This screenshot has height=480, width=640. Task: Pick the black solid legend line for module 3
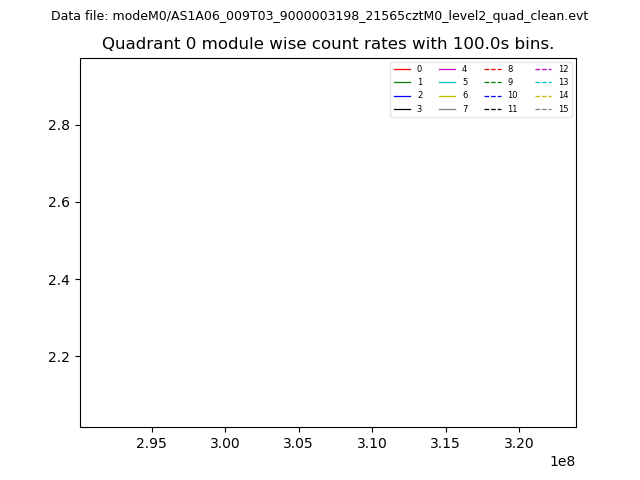tap(402, 109)
